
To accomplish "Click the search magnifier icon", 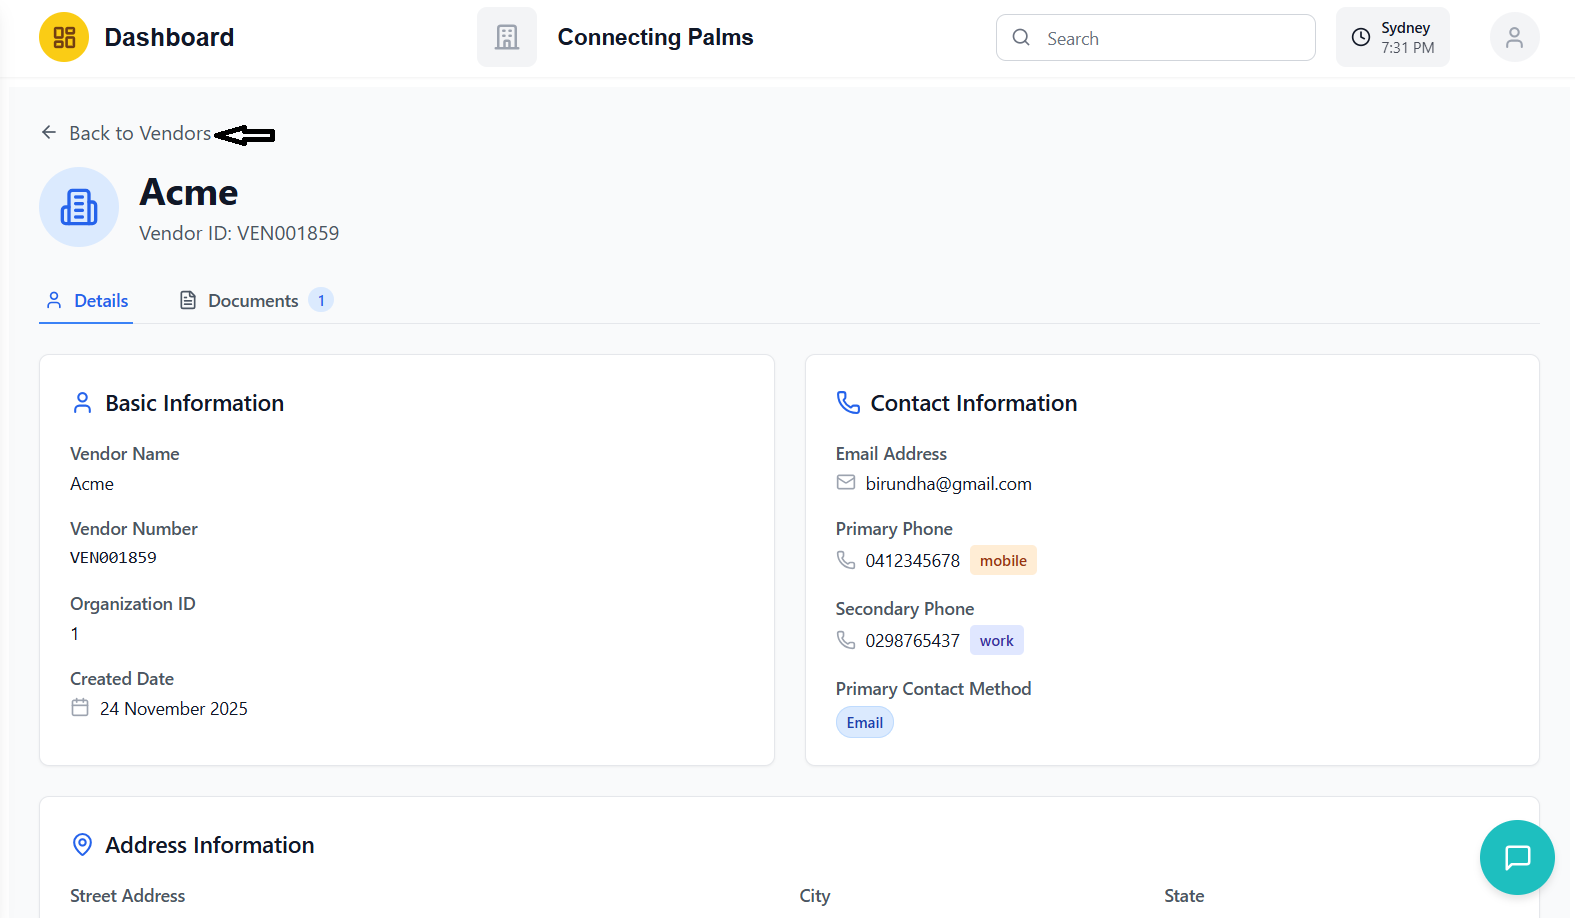I will click(x=1021, y=38).
